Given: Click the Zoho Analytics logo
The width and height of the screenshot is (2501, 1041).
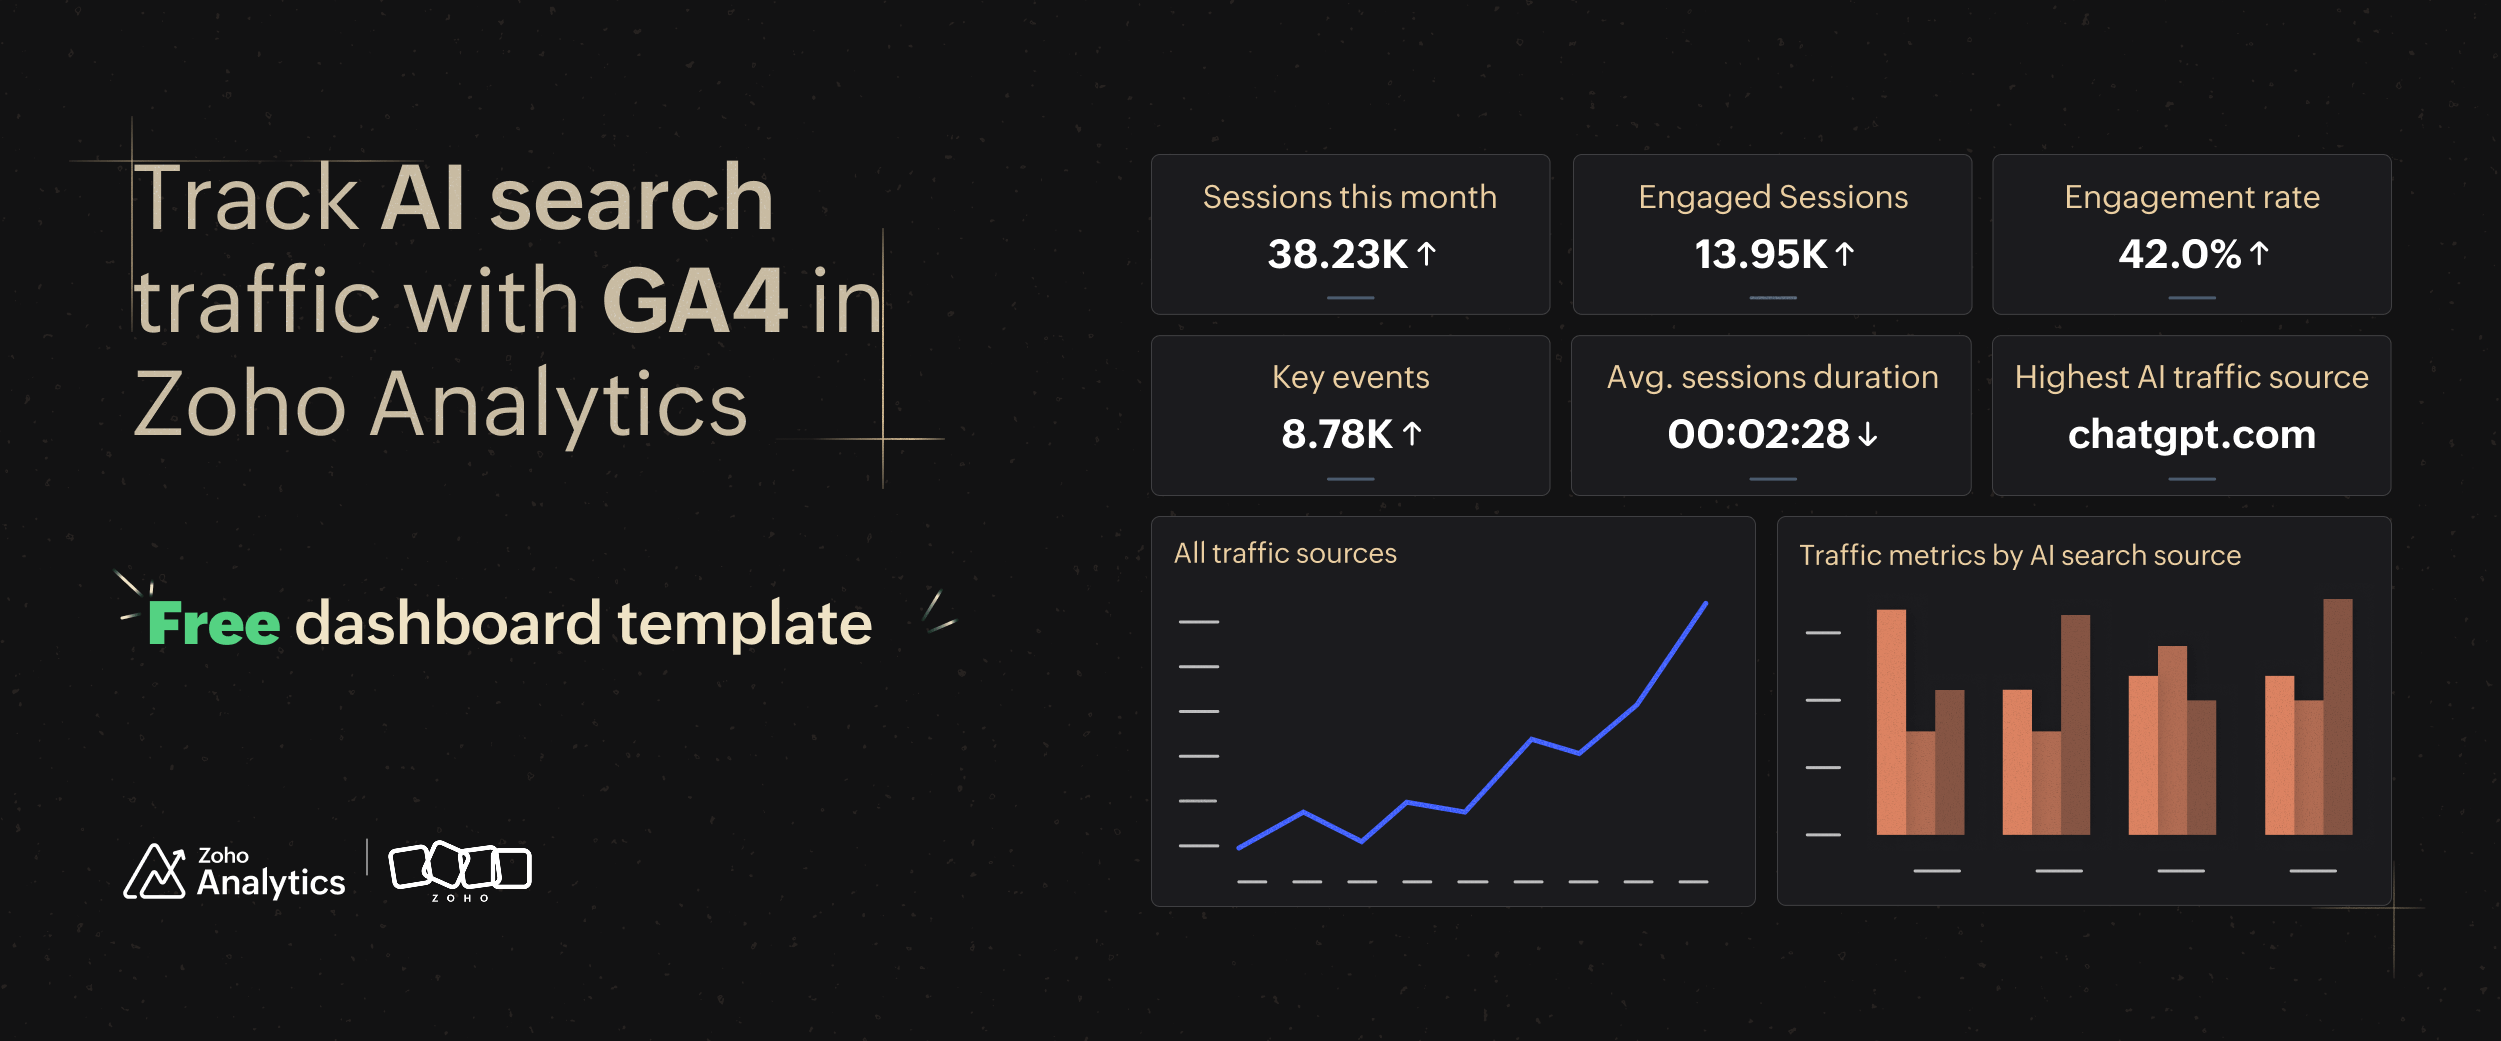Looking at the screenshot, I should pyautogui.click(x=234, y=871).
